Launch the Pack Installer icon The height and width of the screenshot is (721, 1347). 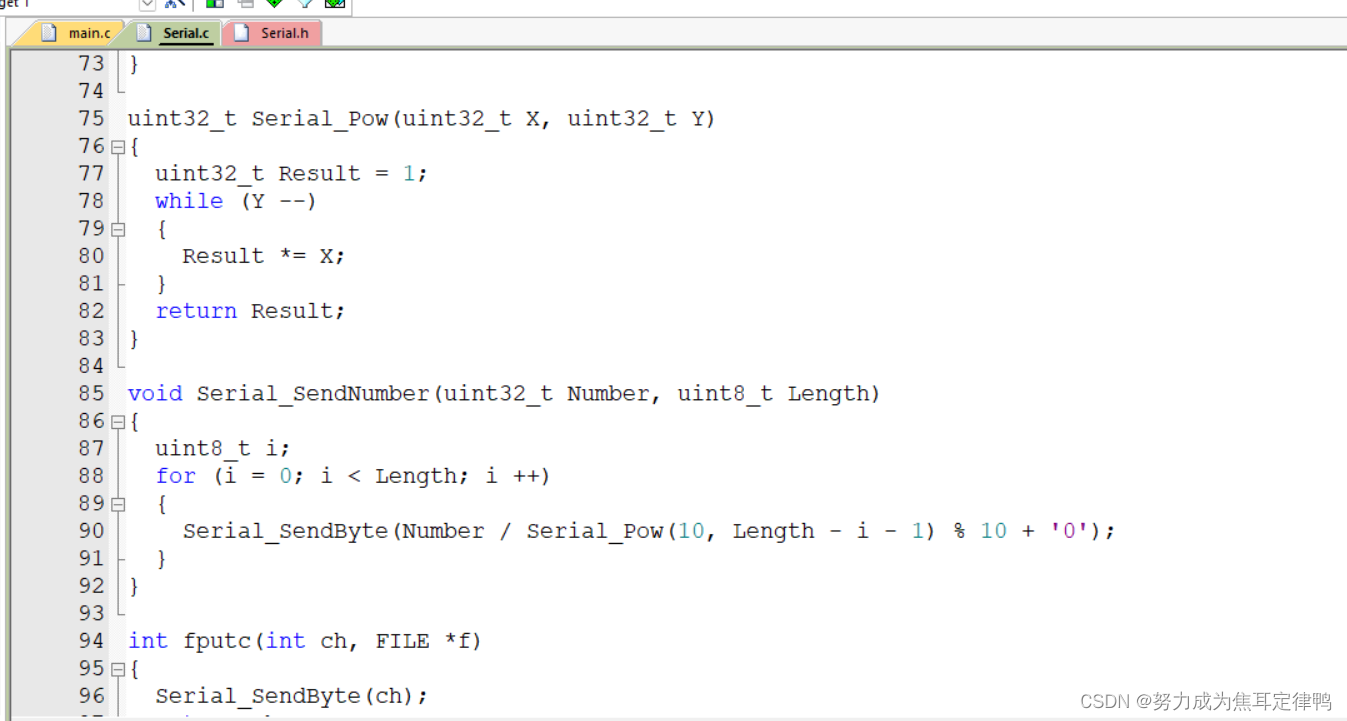tap(335, 4)
